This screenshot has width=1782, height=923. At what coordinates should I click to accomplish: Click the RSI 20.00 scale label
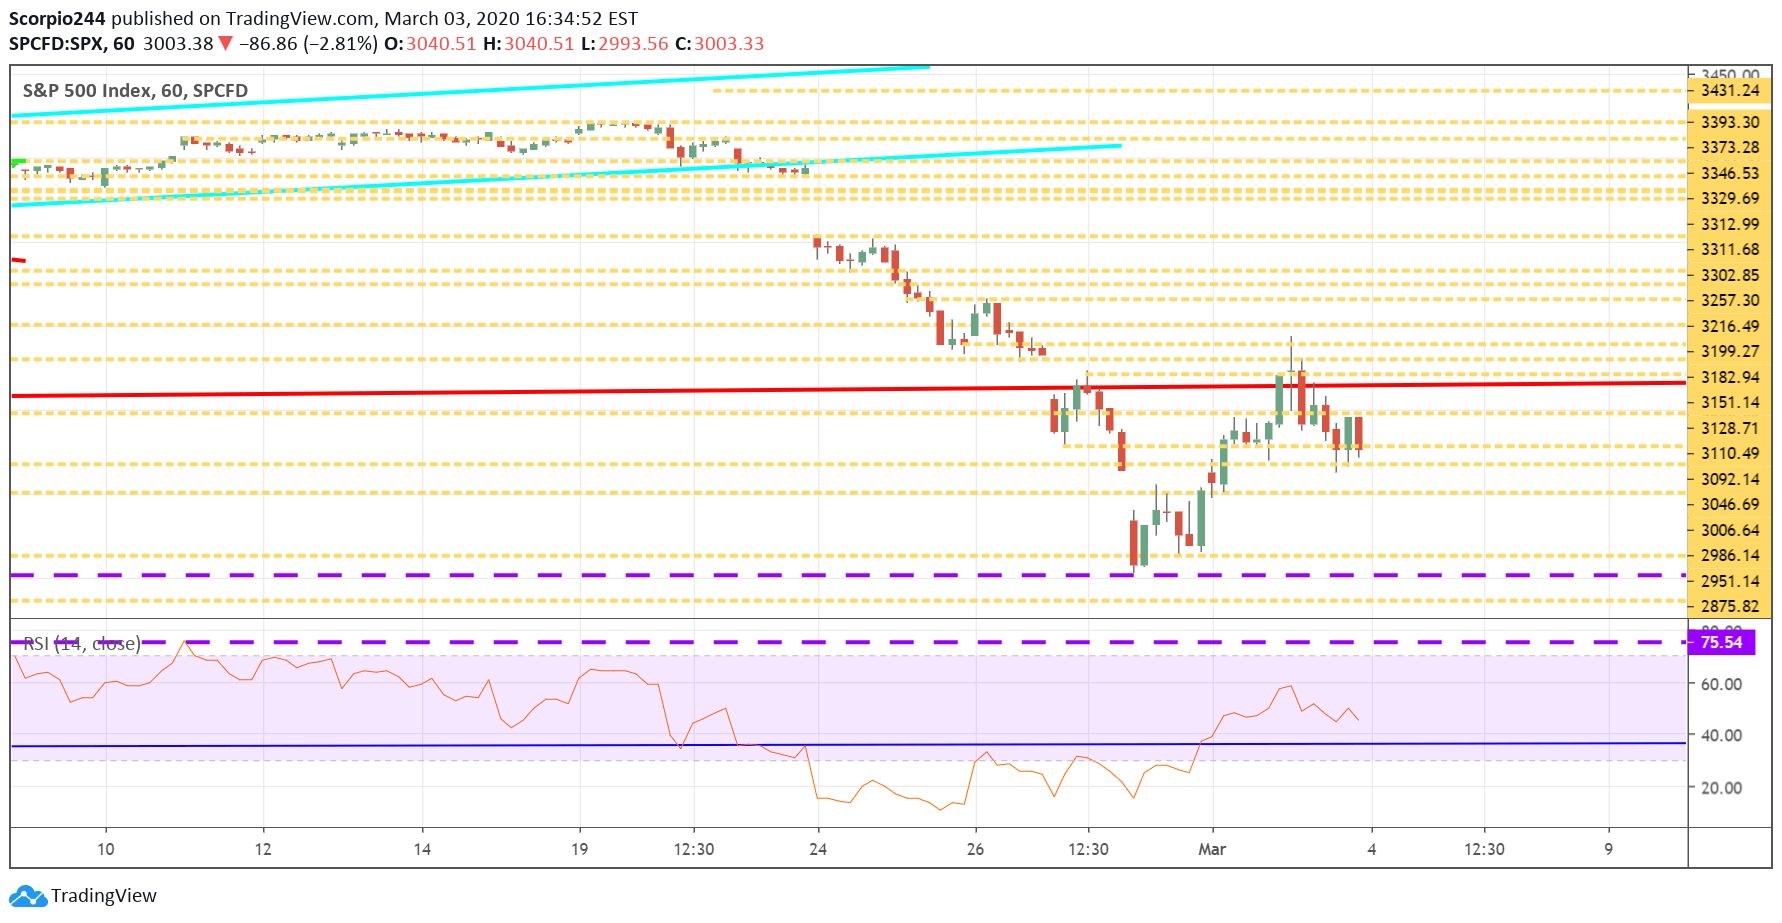click(1722, 788)
